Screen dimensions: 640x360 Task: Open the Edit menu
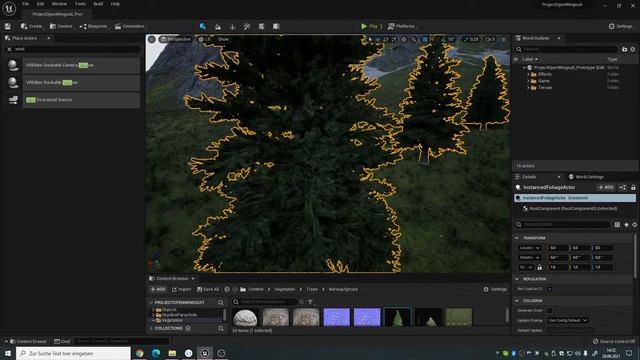pyautogui.click(x=40, y=4)
